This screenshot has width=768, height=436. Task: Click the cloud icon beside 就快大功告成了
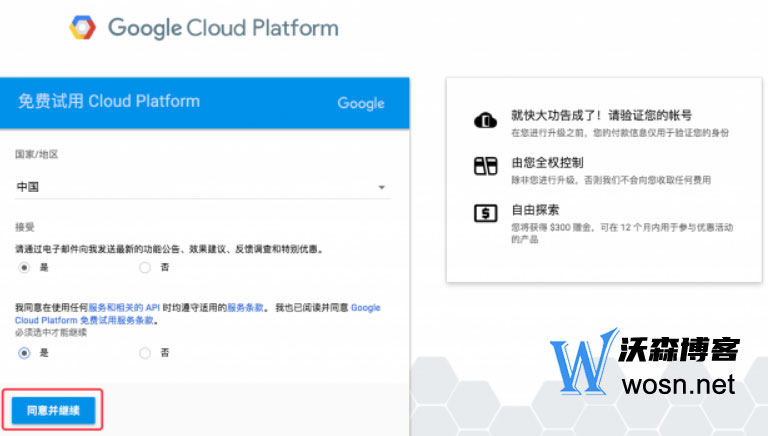tap(485, 120)
